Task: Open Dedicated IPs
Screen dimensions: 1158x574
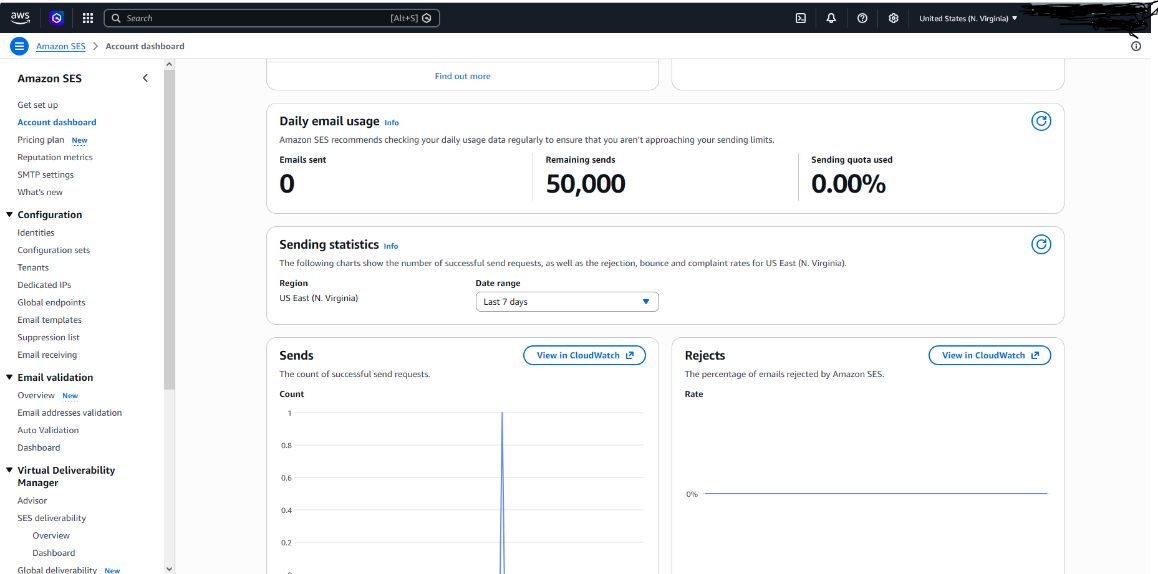Action: pyautogui.click(x=44, y=285)
